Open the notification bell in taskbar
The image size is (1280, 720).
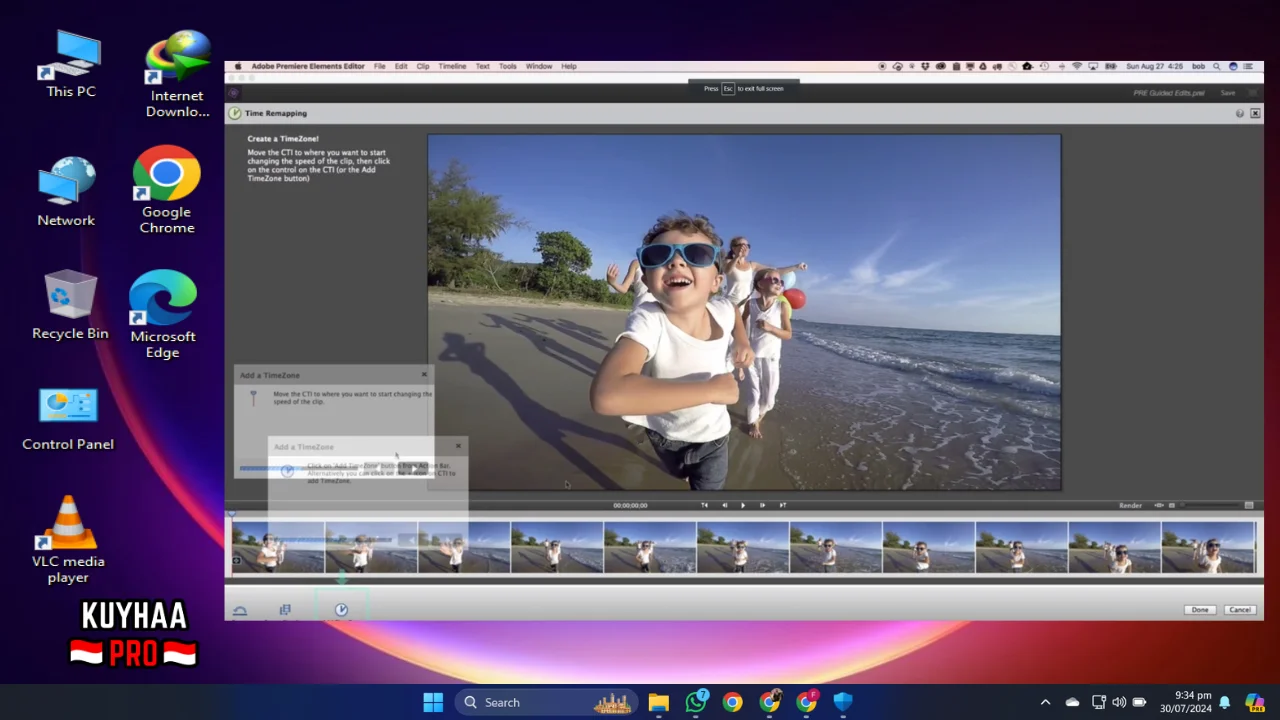coord(1224,702)
